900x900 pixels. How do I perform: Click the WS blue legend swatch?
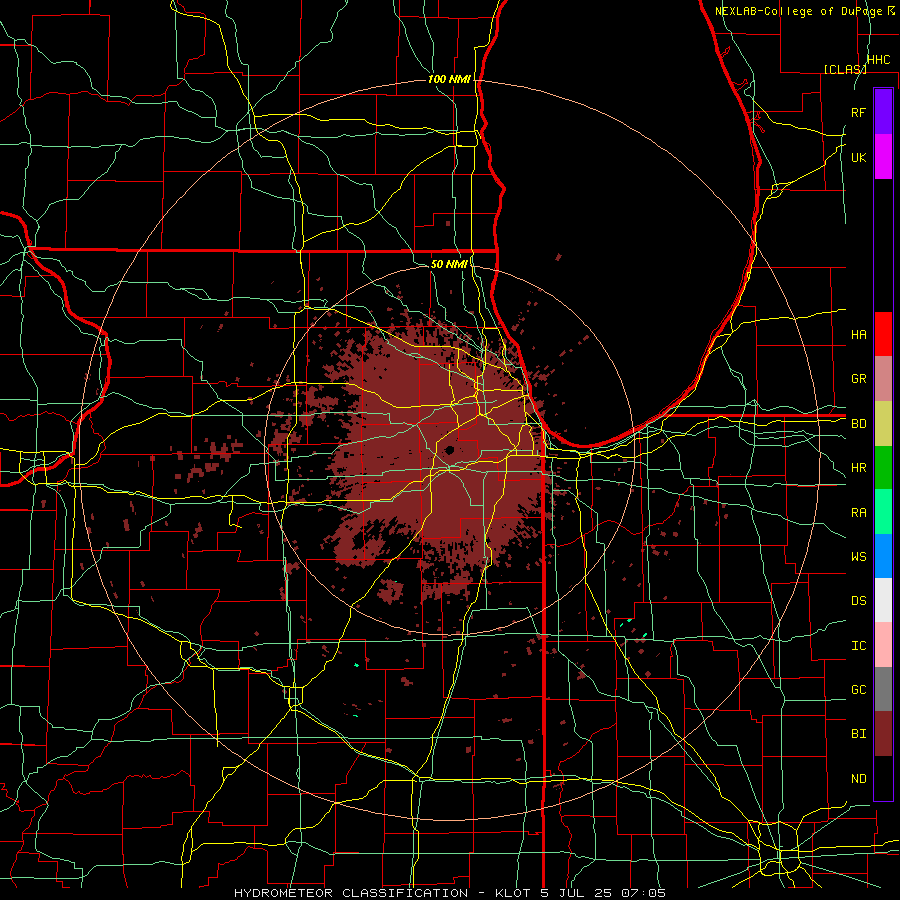[x=883, y=556]
